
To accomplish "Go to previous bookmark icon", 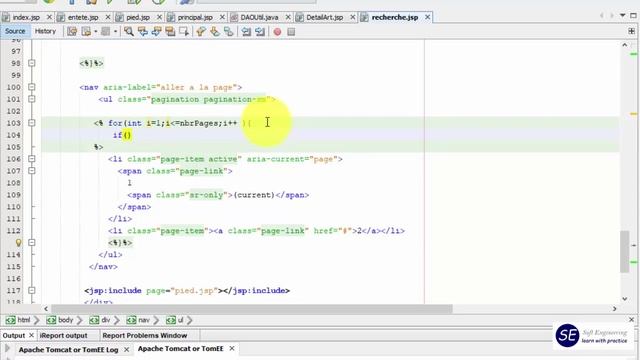I will [201, 31].
